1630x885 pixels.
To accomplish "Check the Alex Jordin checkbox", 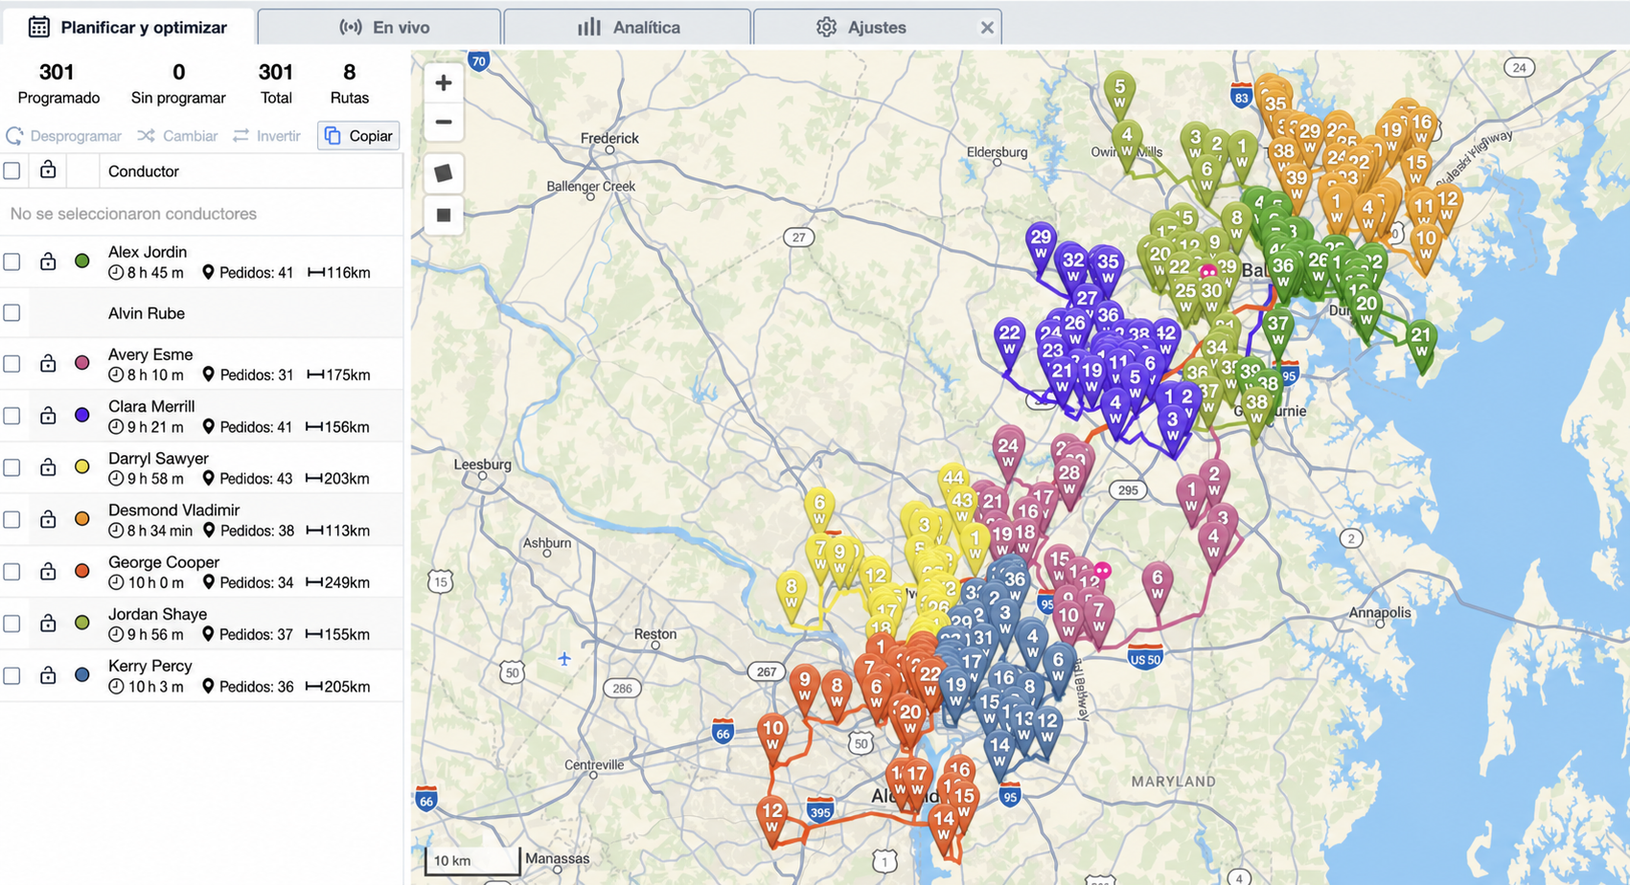I will pos(12,262).
